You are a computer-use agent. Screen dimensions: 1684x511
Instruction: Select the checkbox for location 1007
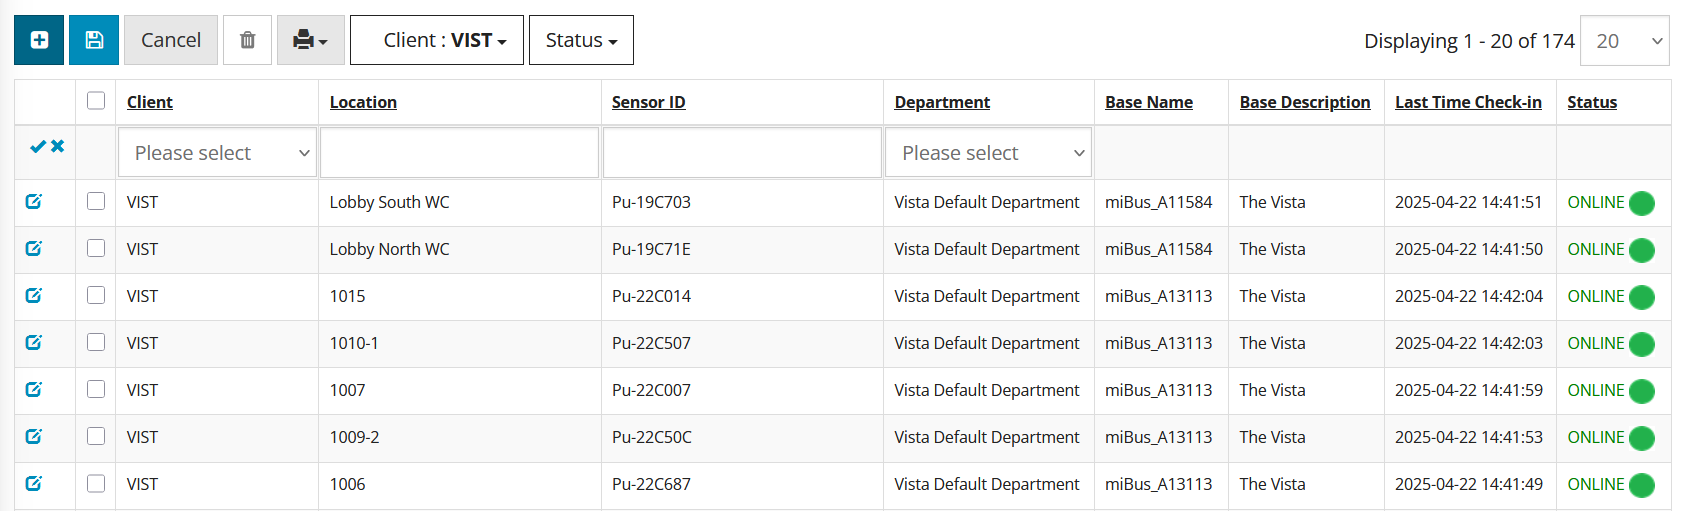(x=96, y=389)
